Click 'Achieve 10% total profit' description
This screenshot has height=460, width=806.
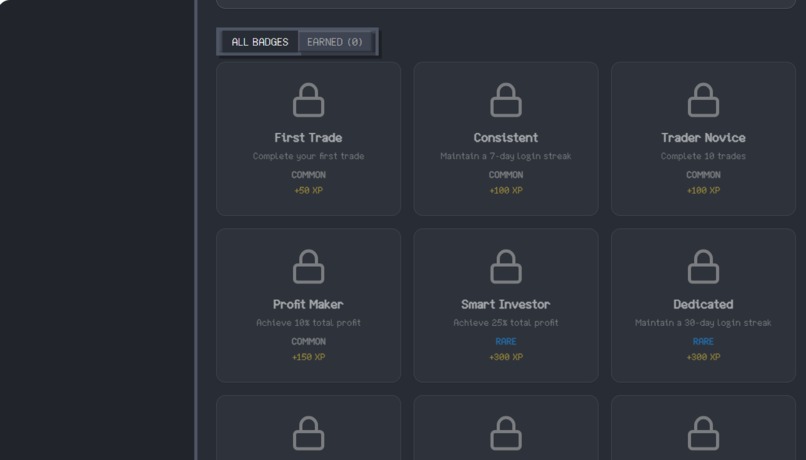pos(308,323)
